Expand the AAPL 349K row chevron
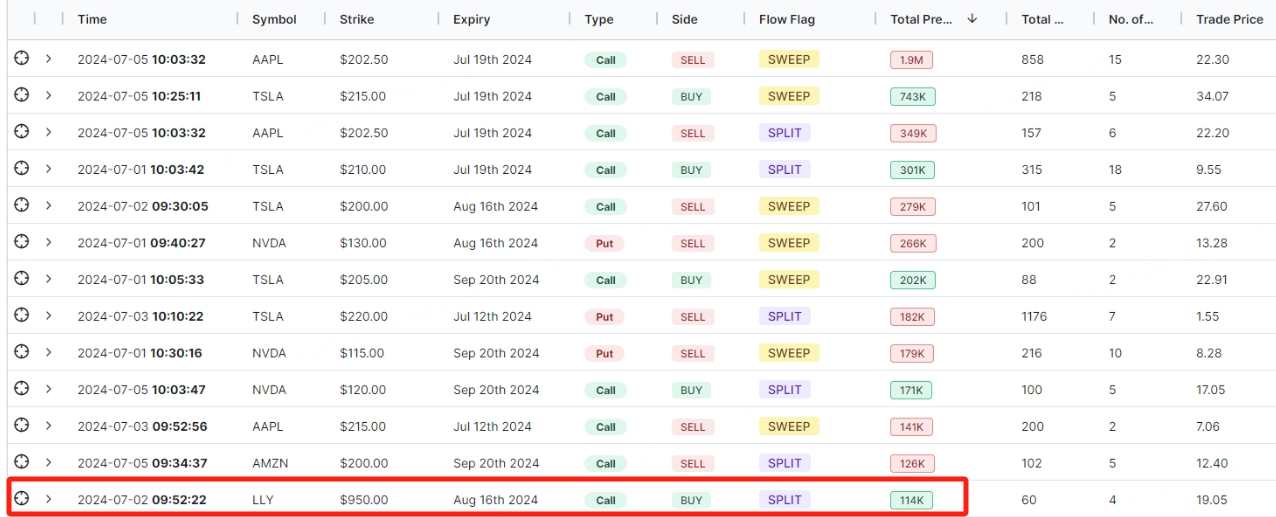This screenshot has height=517, width=1276. (48, 132)
